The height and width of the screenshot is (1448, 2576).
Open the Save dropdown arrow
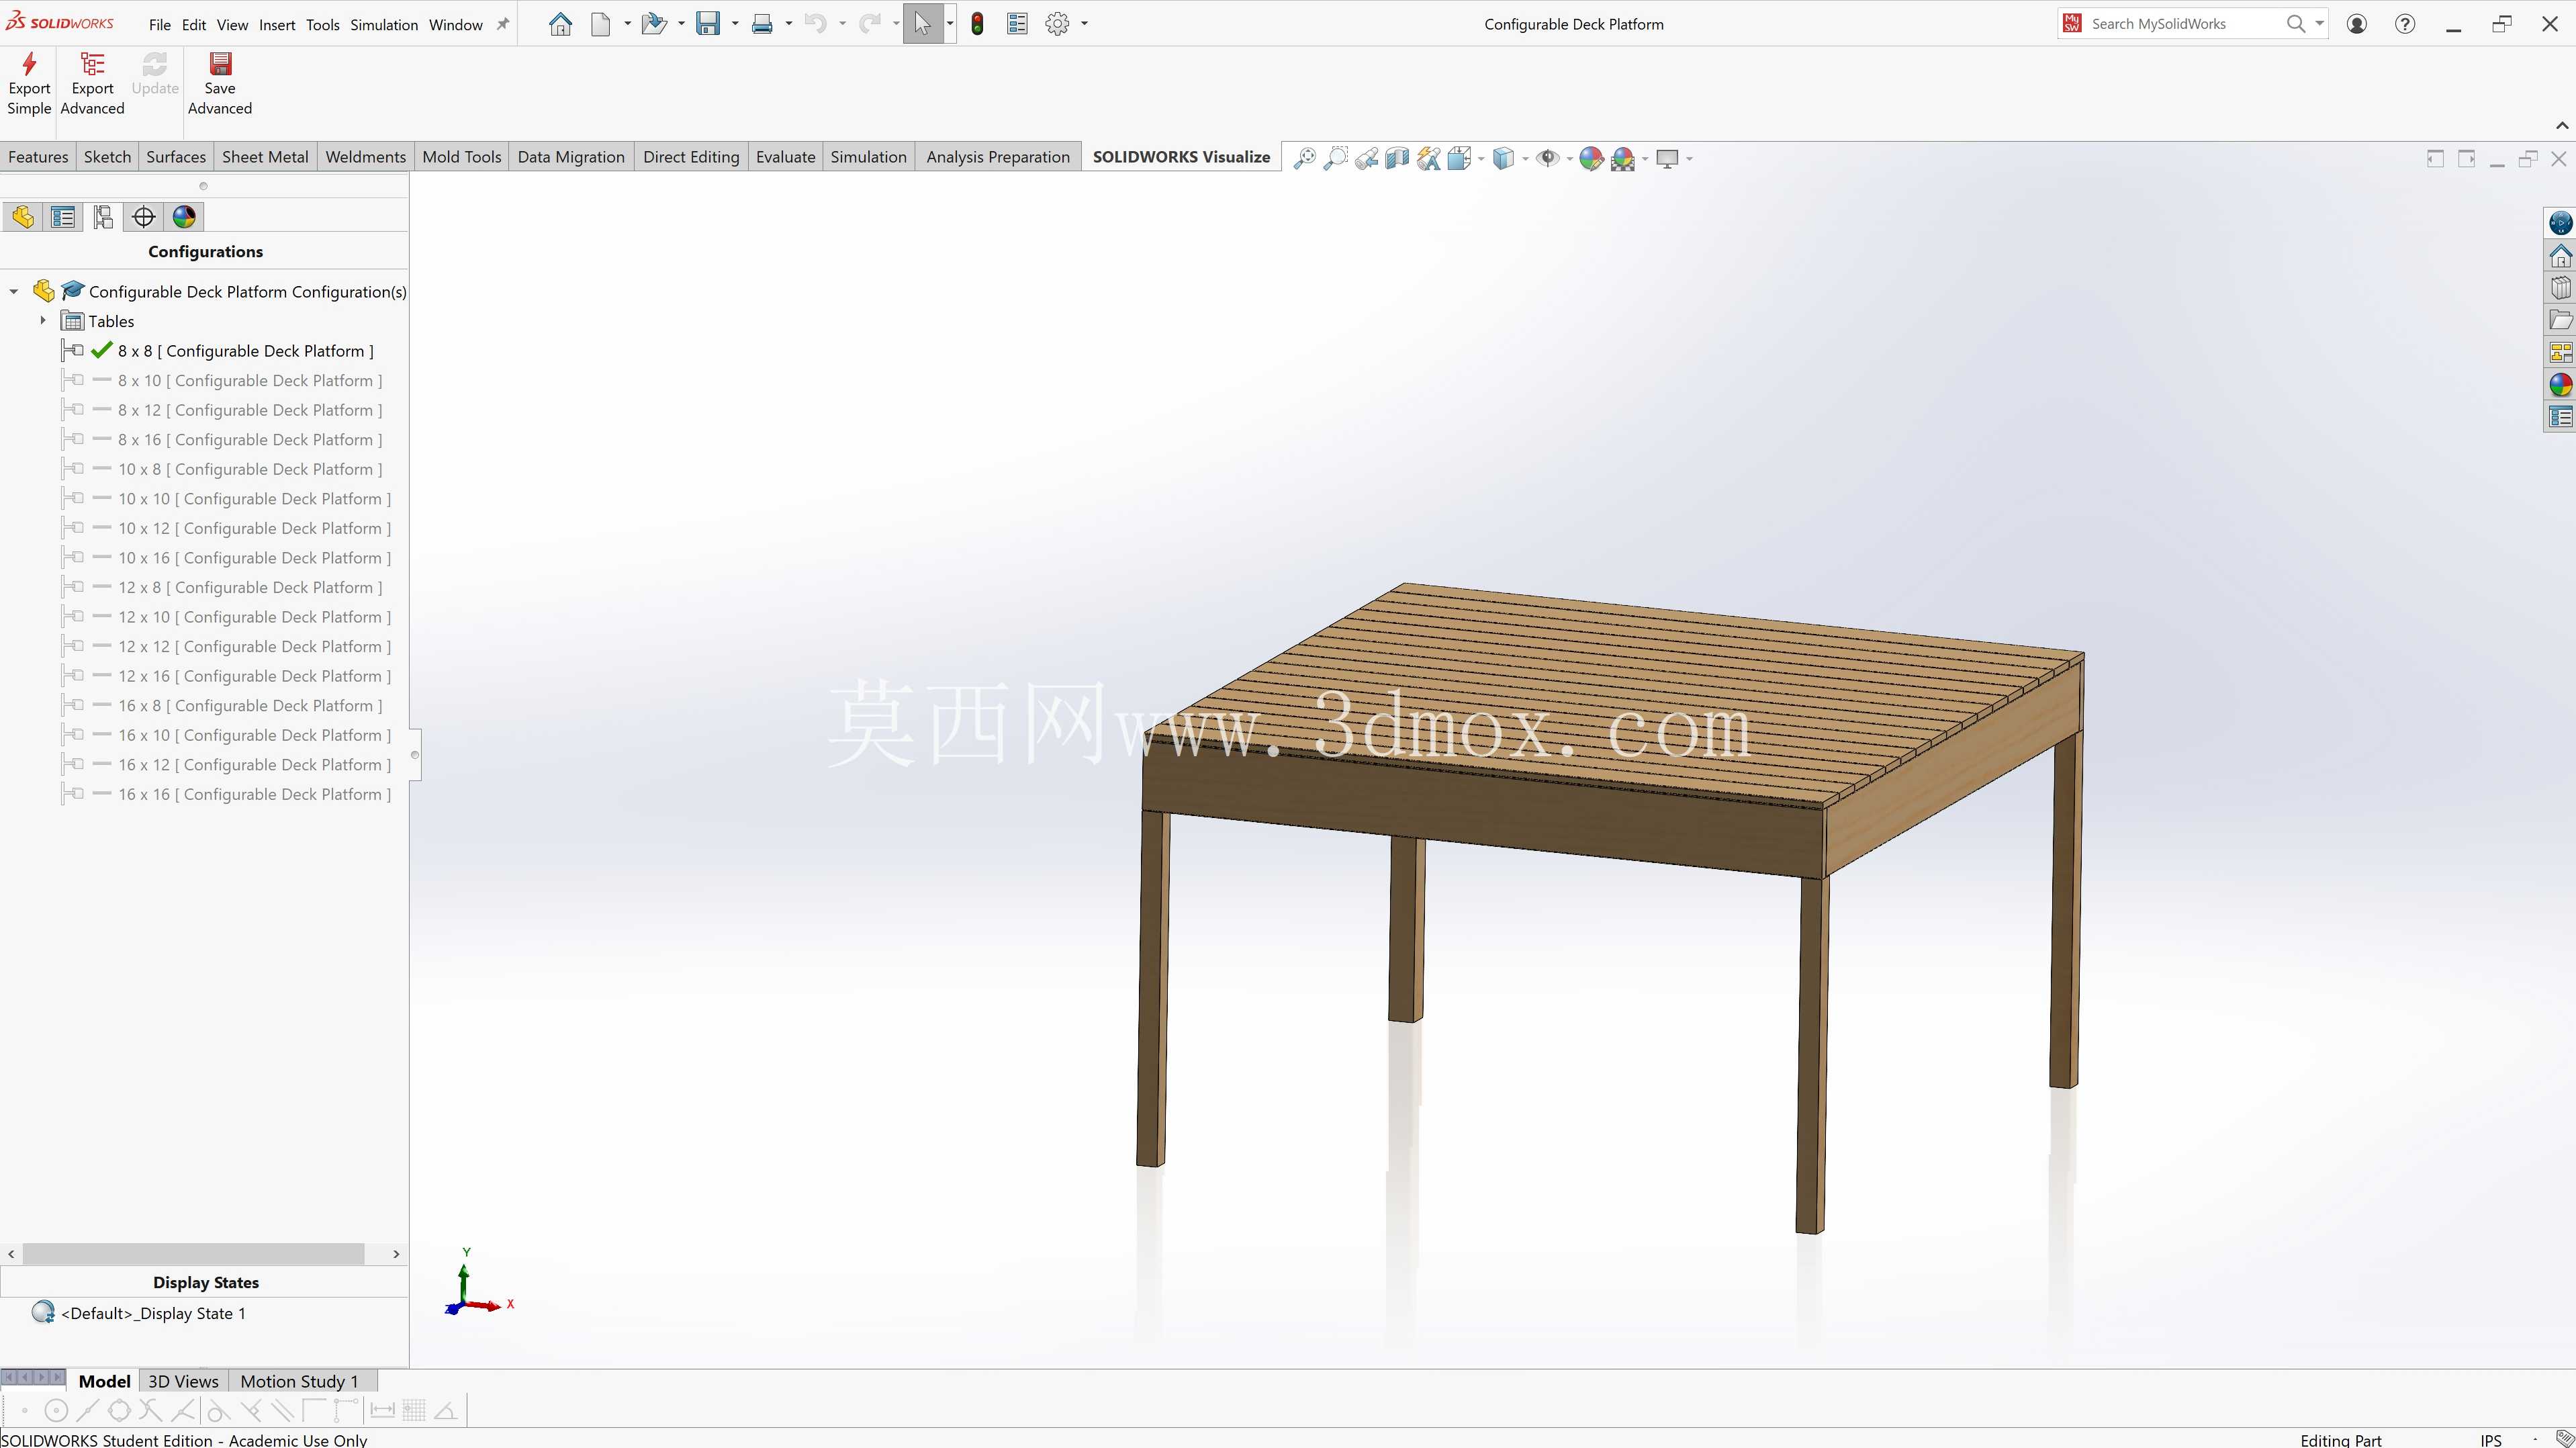(735, 24)
